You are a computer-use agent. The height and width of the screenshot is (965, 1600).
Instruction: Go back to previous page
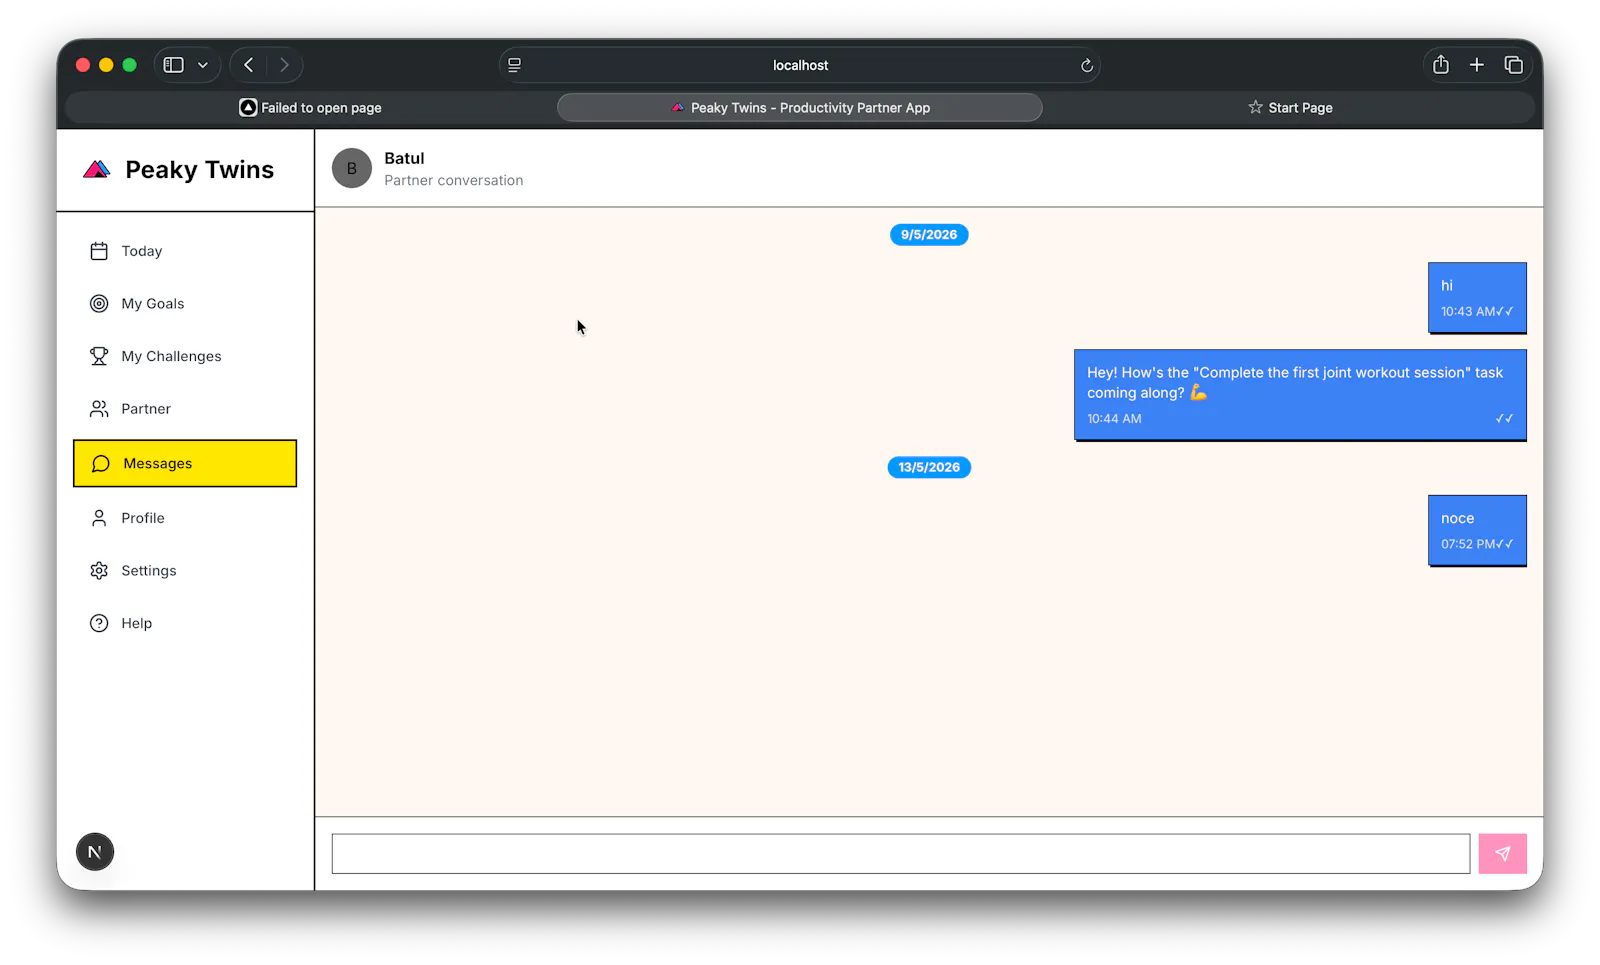click(249, 65)
